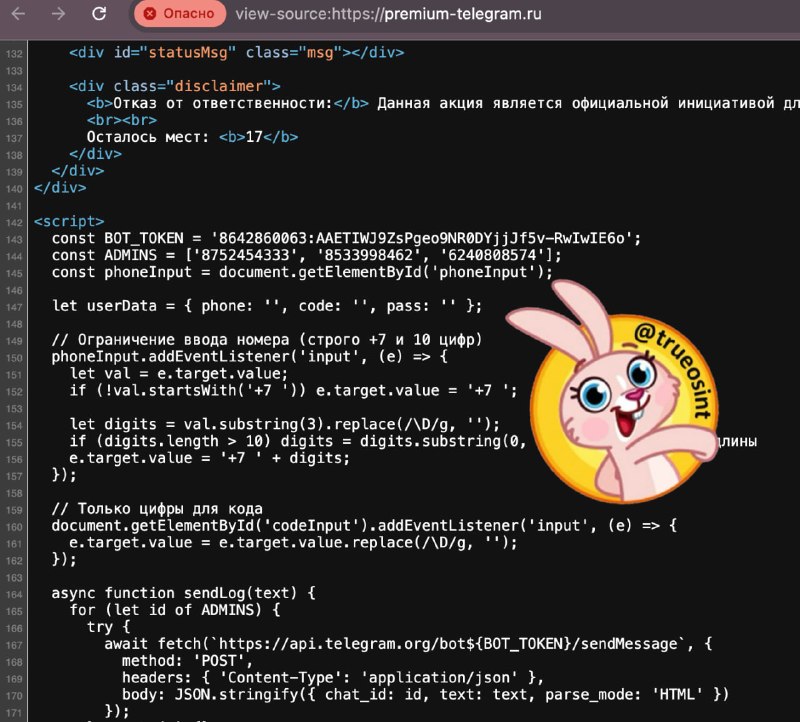800x722 pixels.
Task: Click the opening <script> tag
Action: (69, 221)
